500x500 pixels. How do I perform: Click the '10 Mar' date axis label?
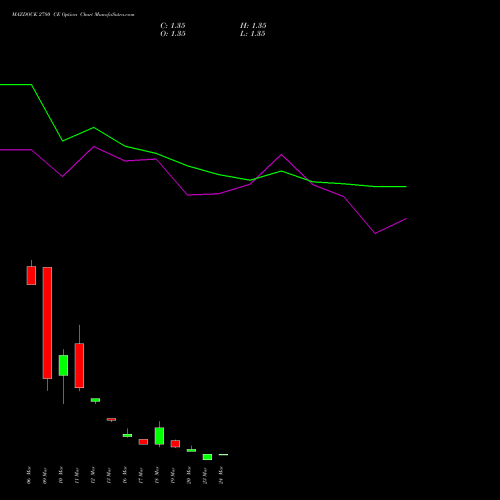[x=61, y=475]
